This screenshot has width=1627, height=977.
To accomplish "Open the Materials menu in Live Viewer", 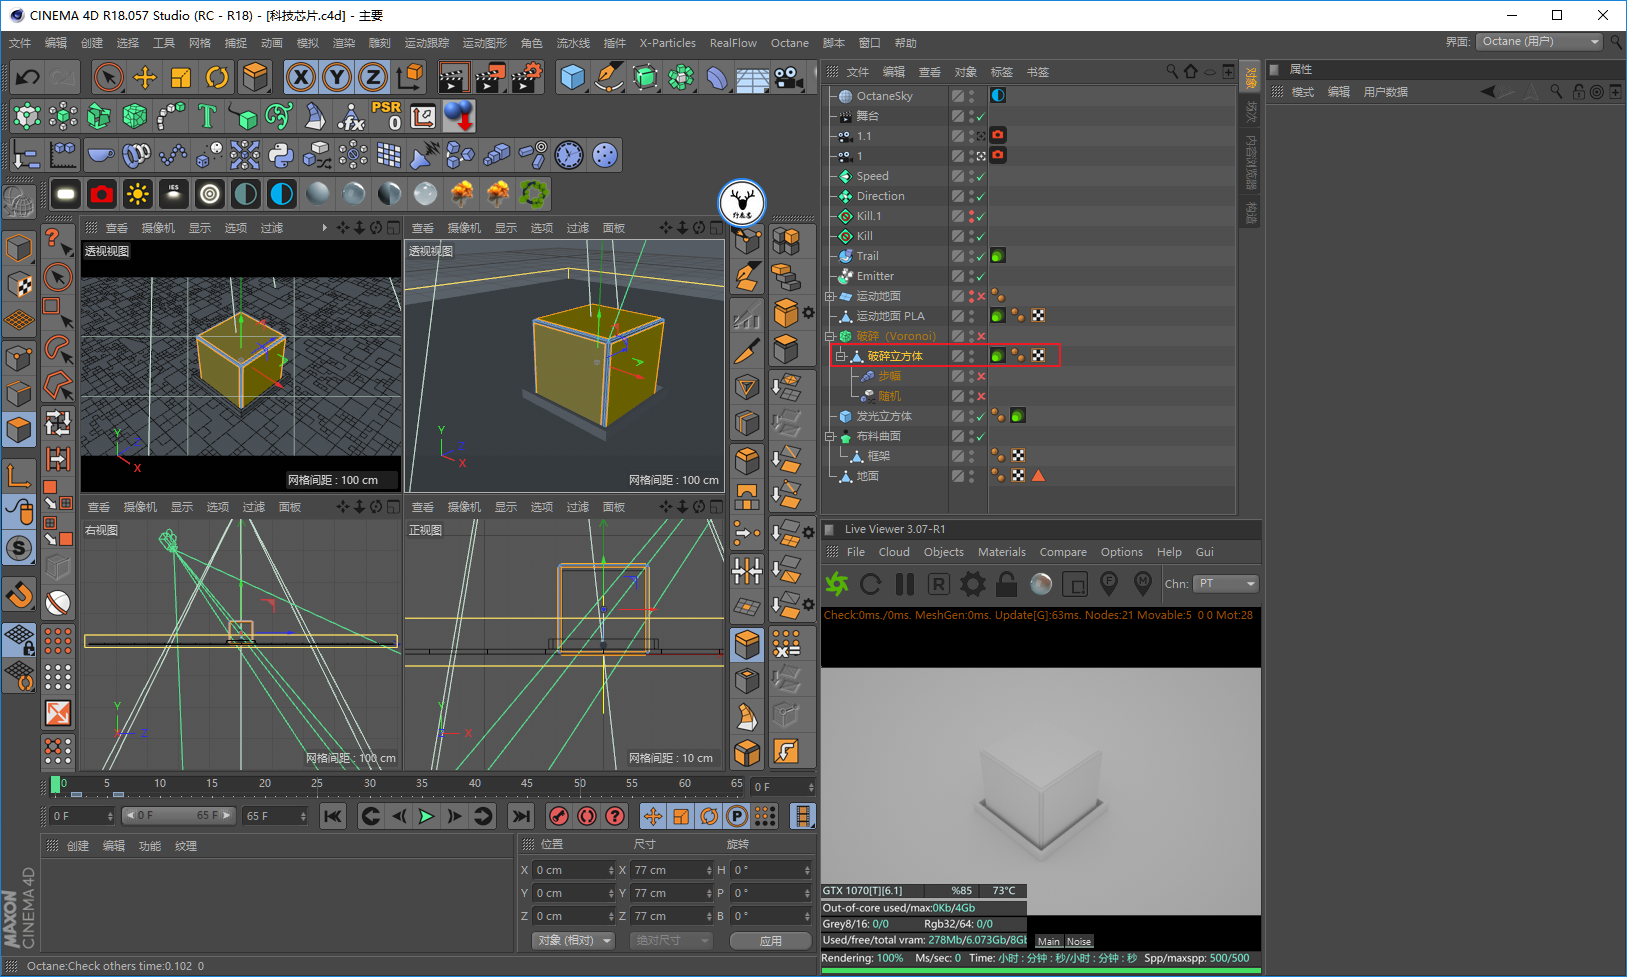I will tap(1001, 552).
